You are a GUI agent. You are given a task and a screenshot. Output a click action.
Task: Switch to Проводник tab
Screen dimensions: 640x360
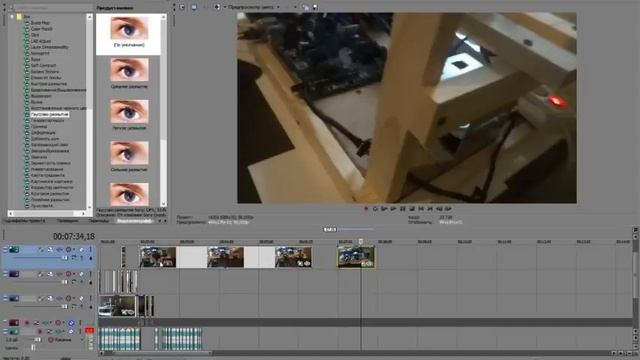68,220
